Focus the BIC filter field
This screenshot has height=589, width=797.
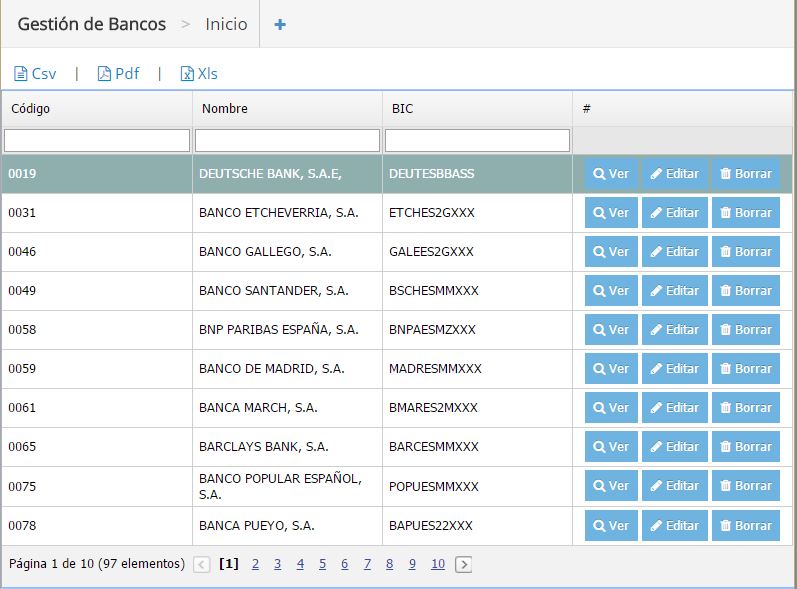[477, 140]
